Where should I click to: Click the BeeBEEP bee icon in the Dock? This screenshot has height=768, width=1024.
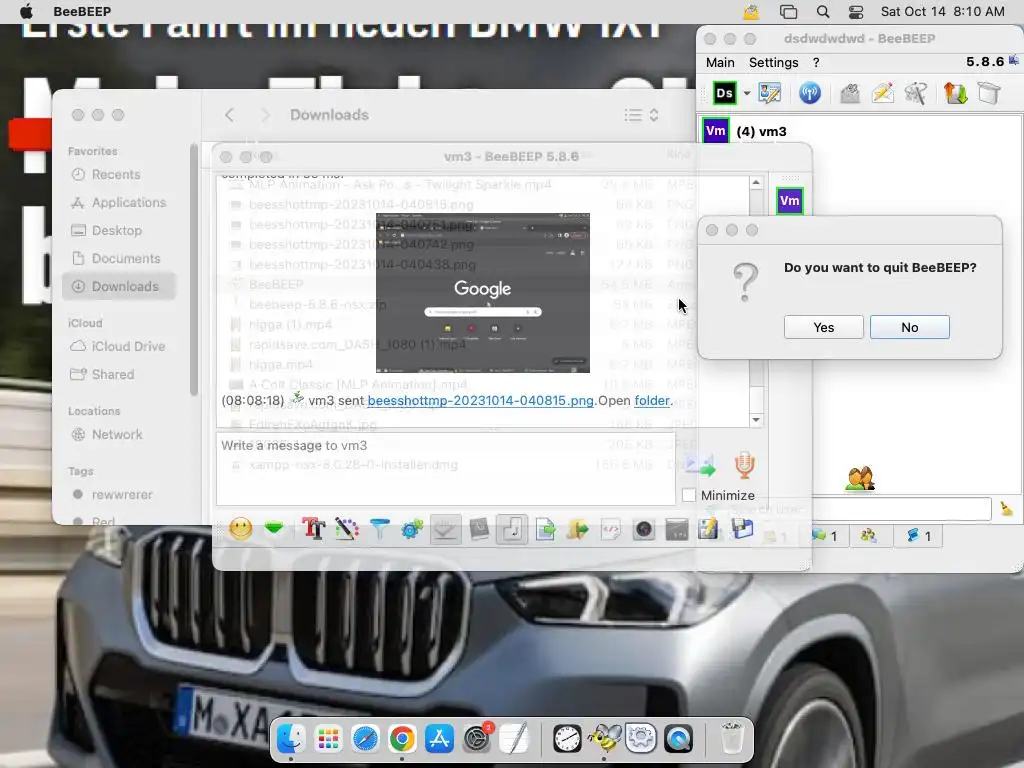point(604,739)
